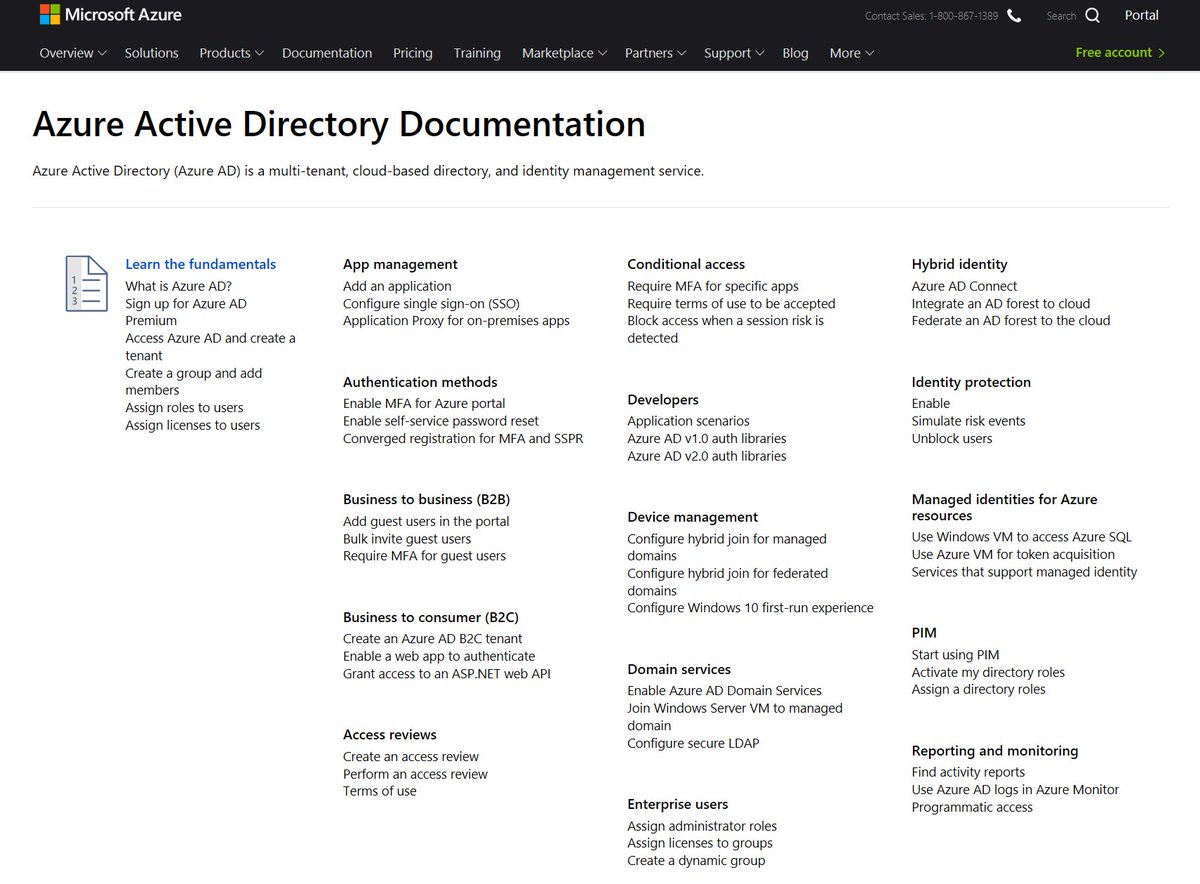Expand the Support dropdown menu

pyautogui.click(x=734, y=53)
